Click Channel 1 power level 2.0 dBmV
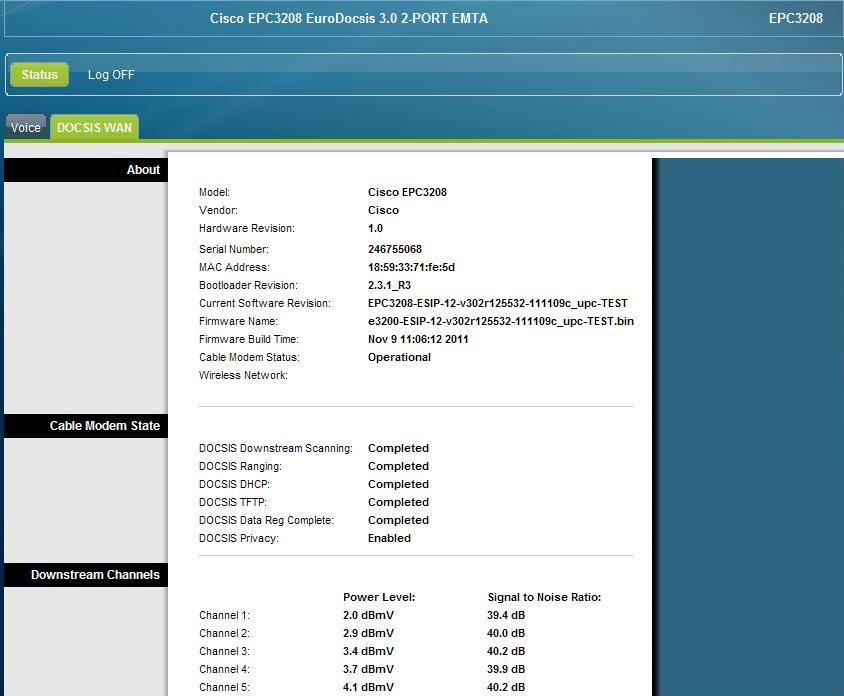 click(x=368, y=615)
